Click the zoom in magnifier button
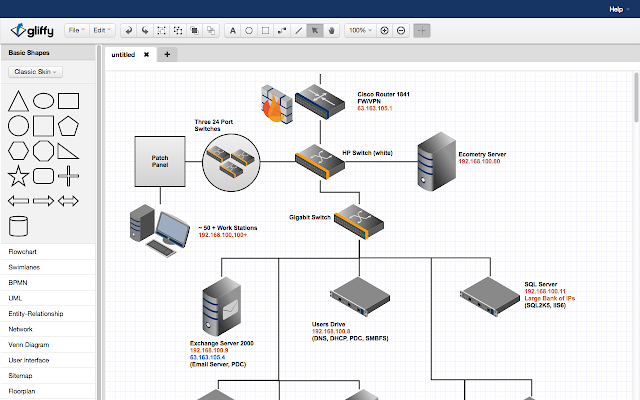Viewport: 640px width, 400px height. tap(385, 30)
